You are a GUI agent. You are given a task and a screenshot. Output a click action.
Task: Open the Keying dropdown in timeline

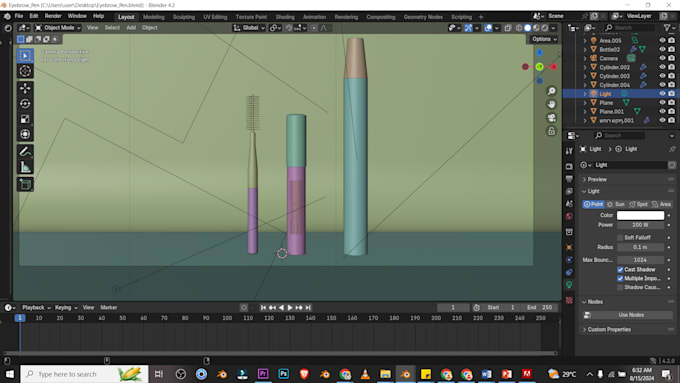click(x=66, y=308)
